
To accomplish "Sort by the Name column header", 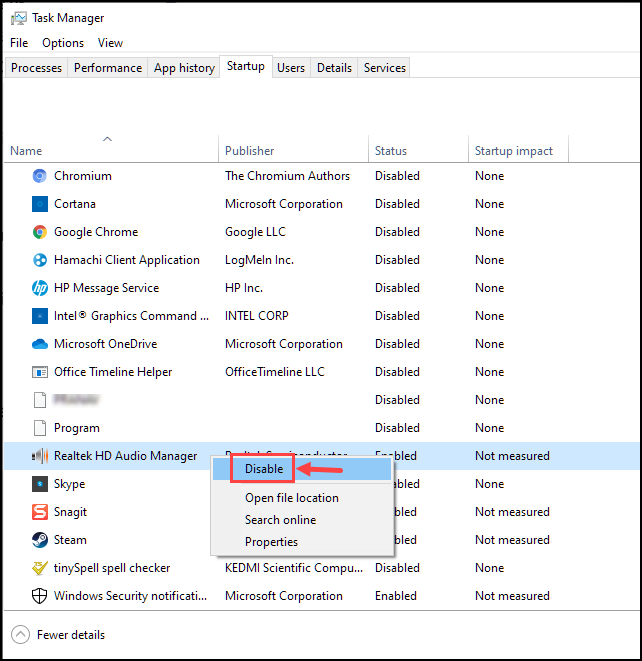I will click(26, 151).
